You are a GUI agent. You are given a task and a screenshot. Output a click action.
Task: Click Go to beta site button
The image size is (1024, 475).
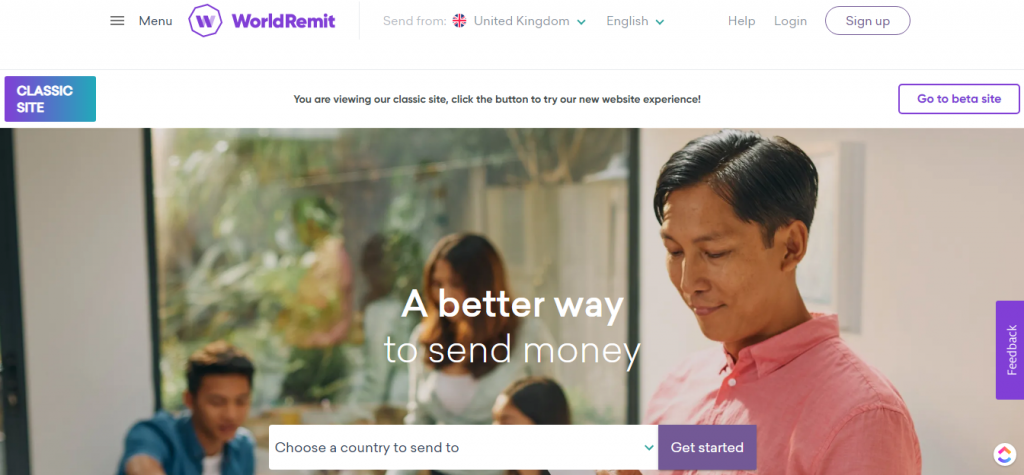click(x=959, y=99)
